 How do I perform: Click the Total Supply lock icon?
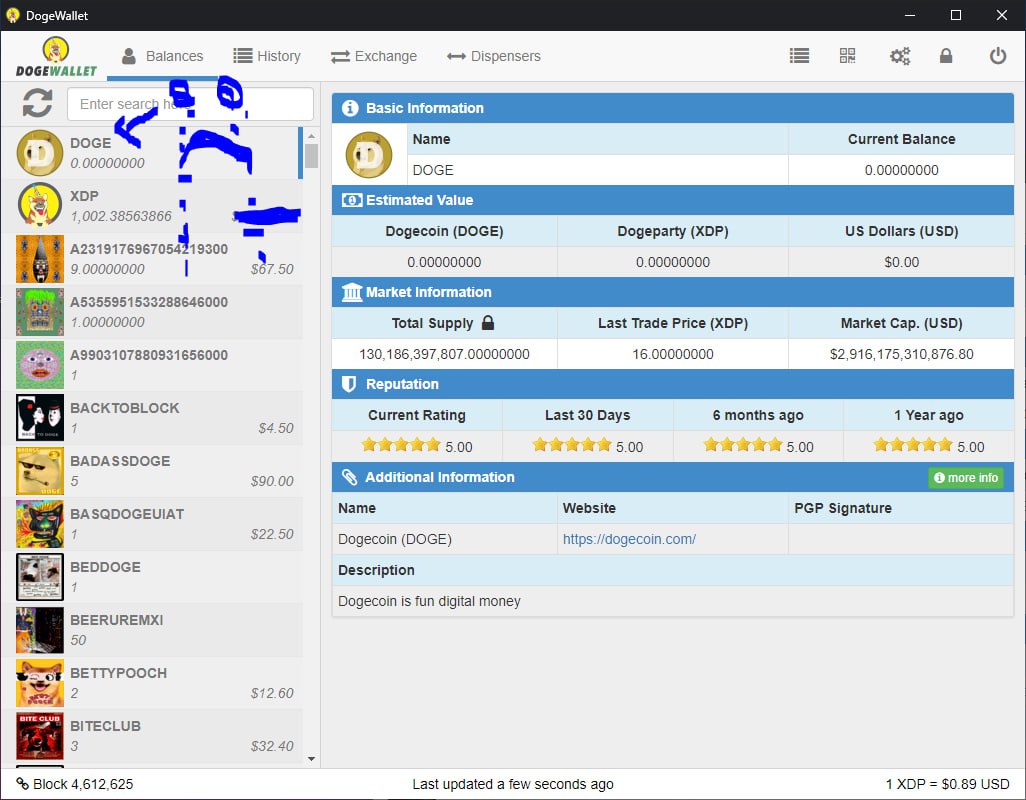pyautogui.click(x=488, y=323)
